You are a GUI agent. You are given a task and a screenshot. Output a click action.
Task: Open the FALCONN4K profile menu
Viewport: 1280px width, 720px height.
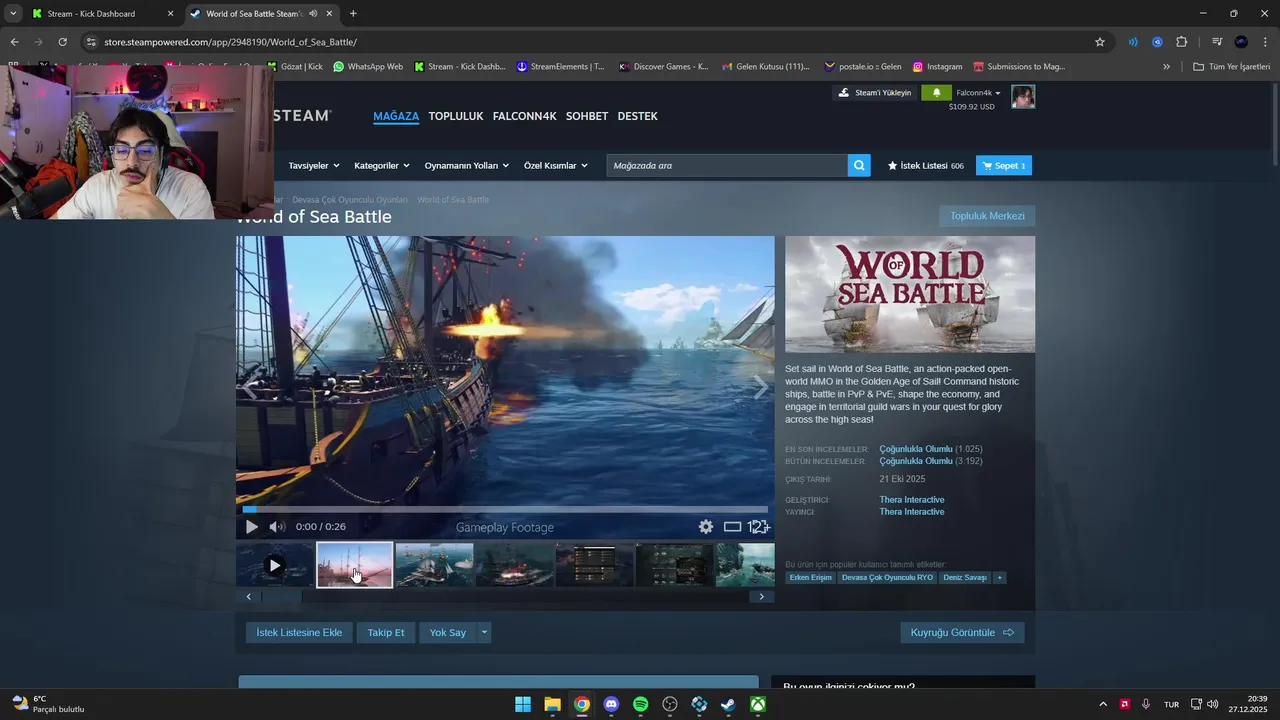524,116
